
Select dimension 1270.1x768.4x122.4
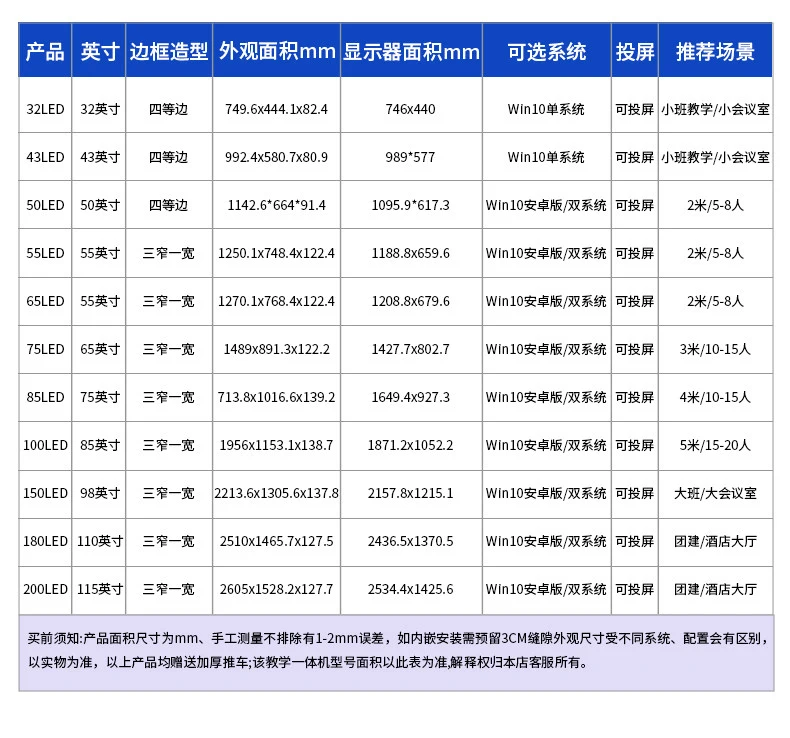[276, 301]
